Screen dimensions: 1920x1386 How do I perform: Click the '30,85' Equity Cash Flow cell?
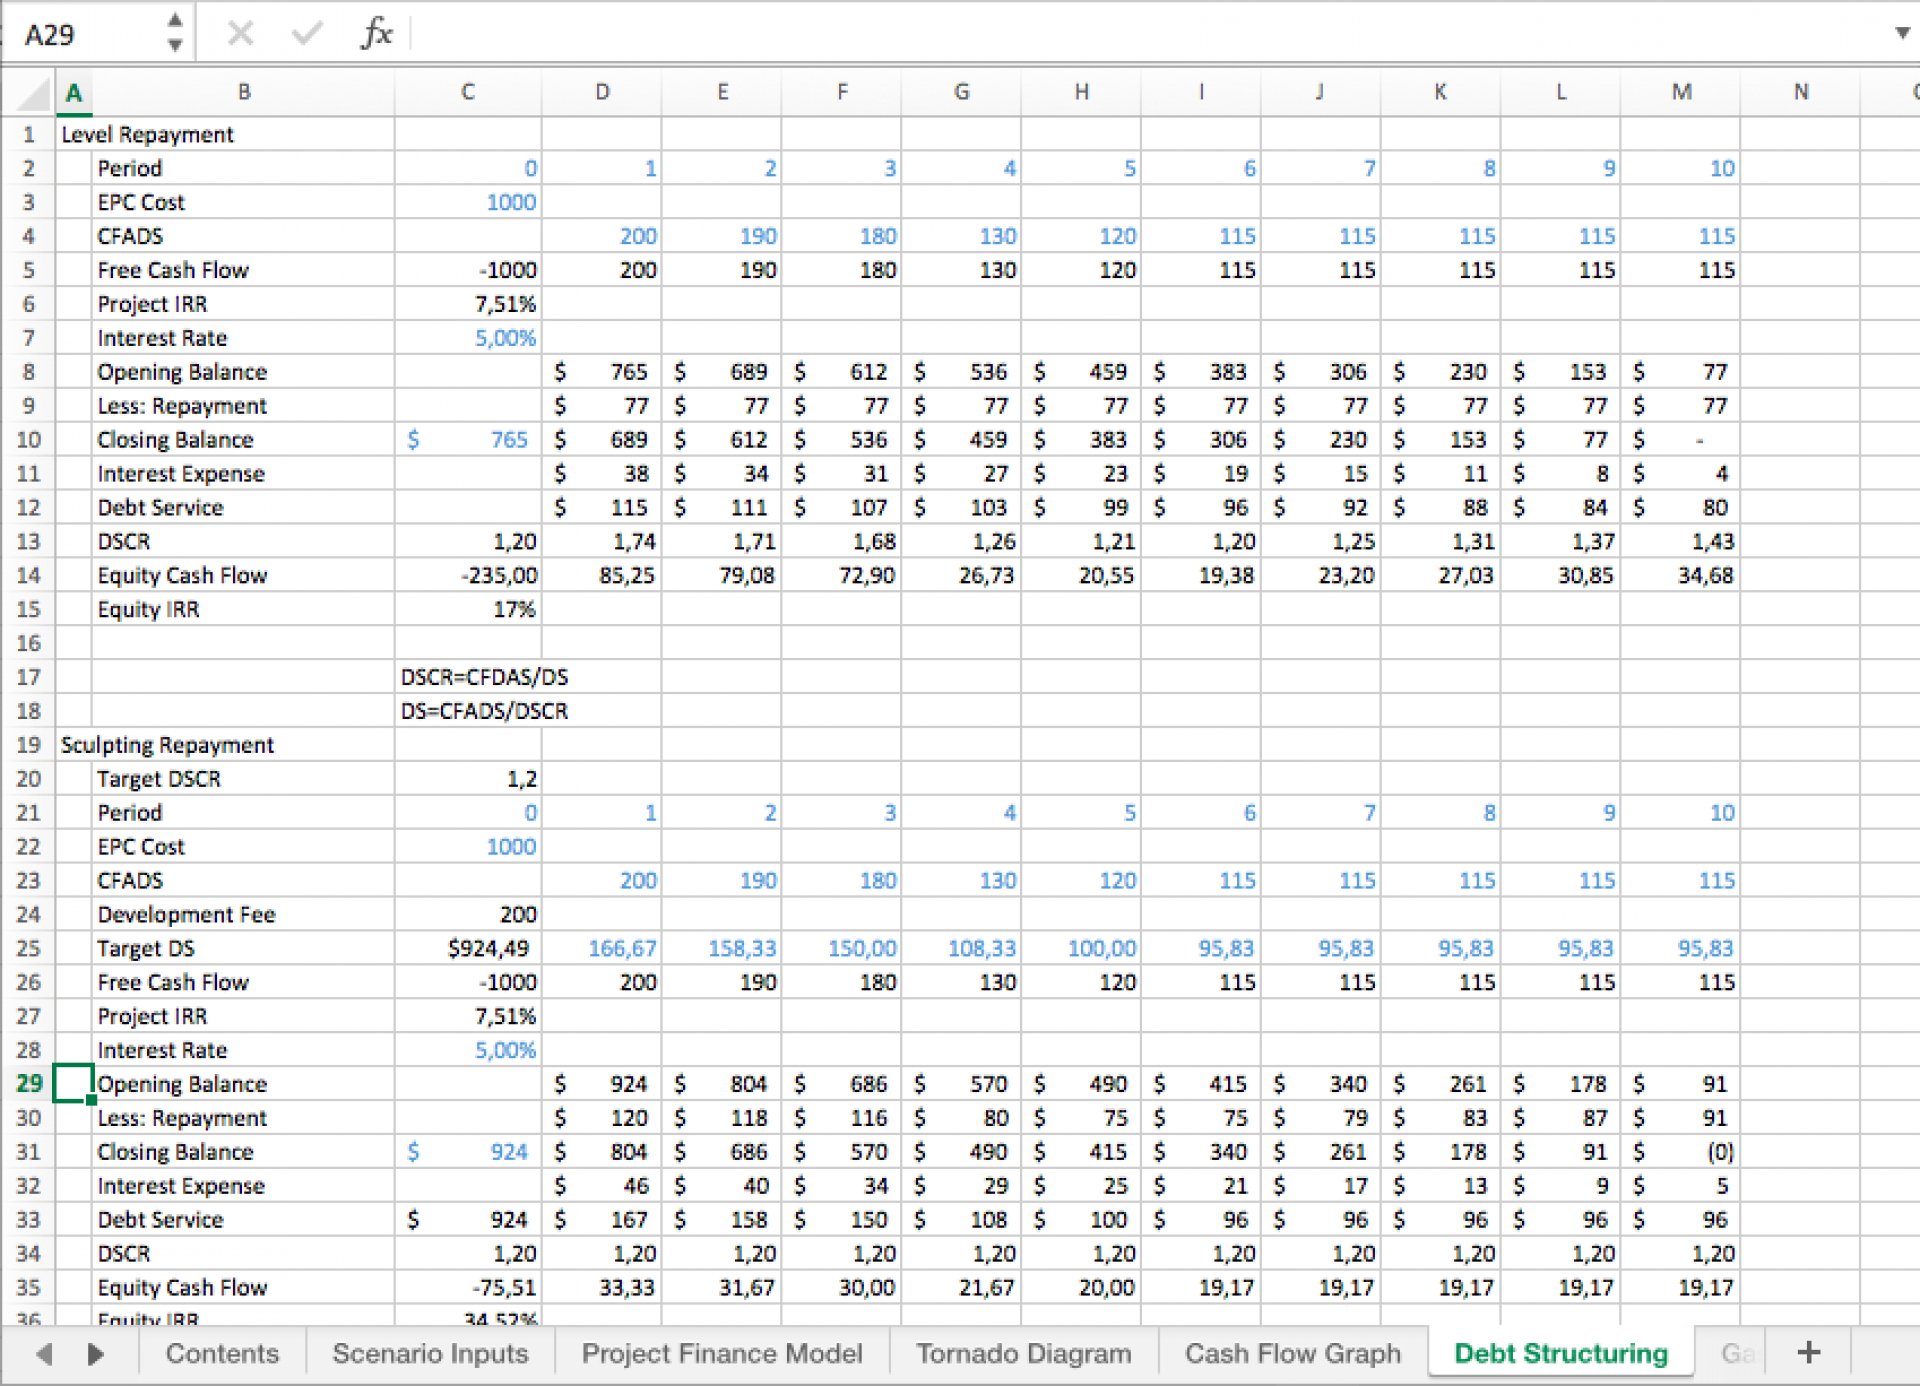click(1561, 575)
